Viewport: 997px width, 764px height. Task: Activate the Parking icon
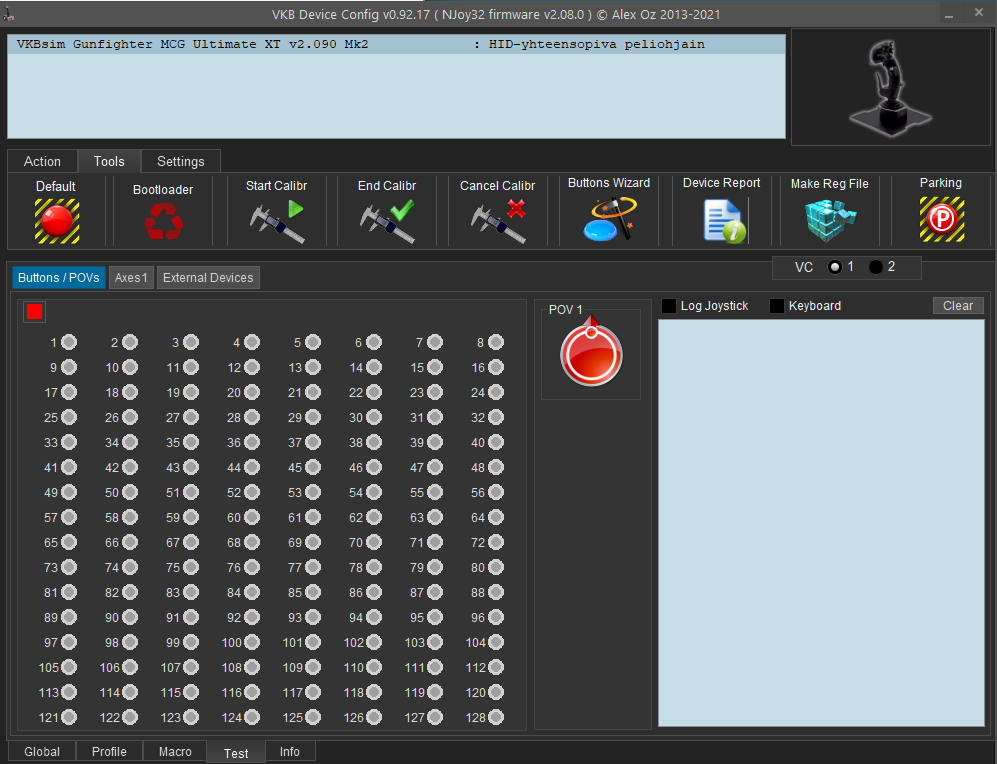[x=942, y=219]
